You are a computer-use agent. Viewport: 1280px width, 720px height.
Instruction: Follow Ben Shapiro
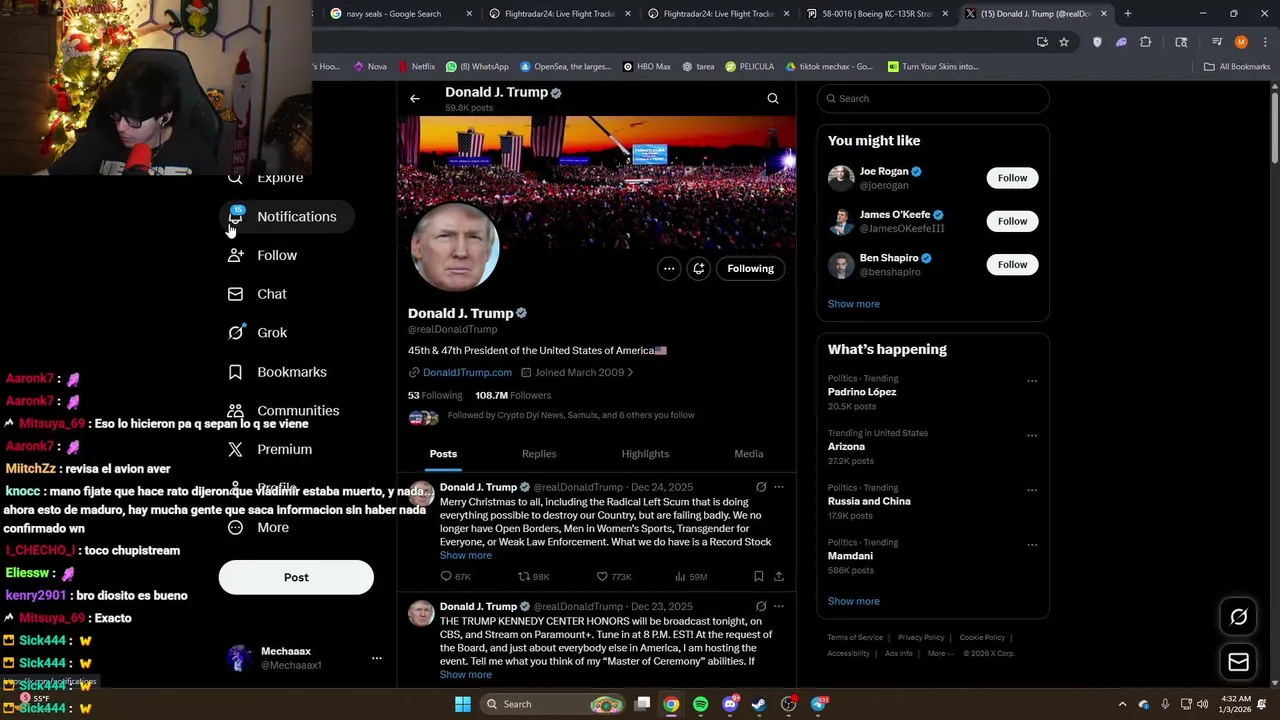coord(1012,264)
